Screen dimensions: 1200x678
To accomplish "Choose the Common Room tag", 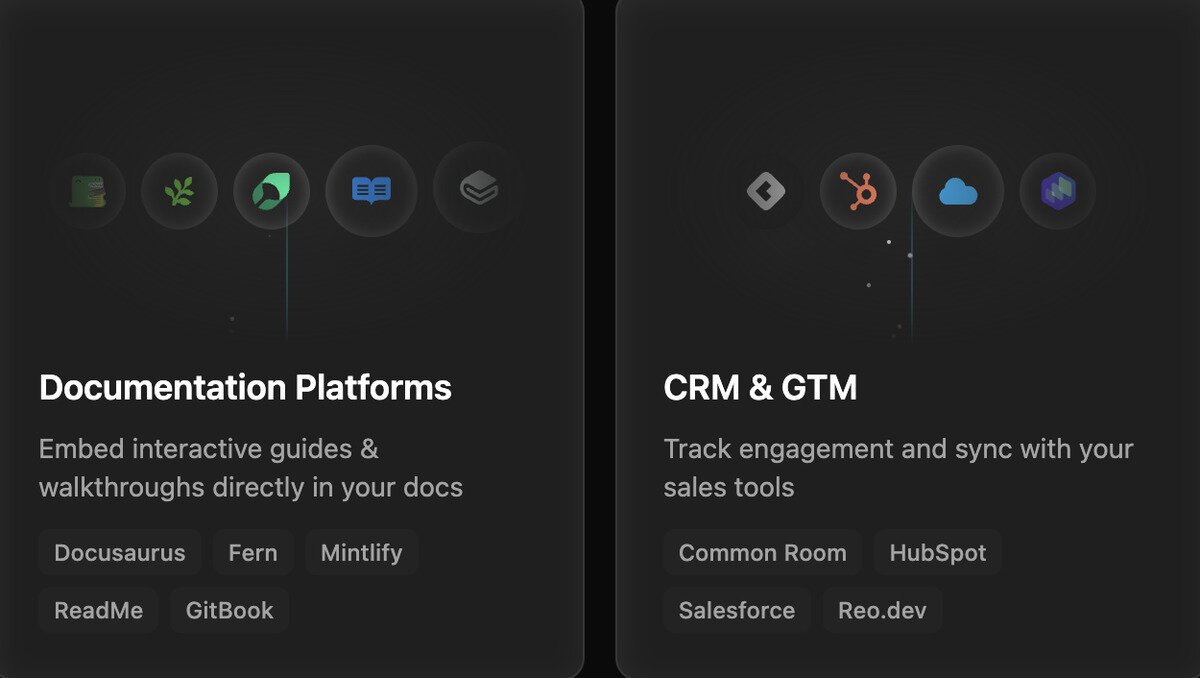I will click(763, 553).
